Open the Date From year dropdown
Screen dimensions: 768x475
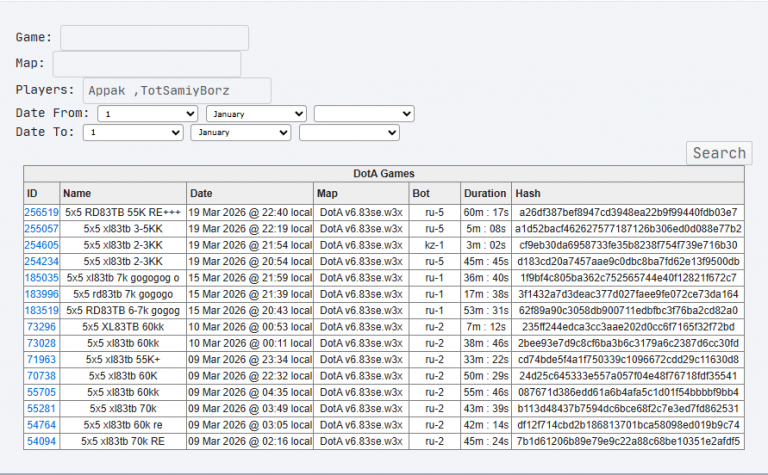[x=364, y=114]
